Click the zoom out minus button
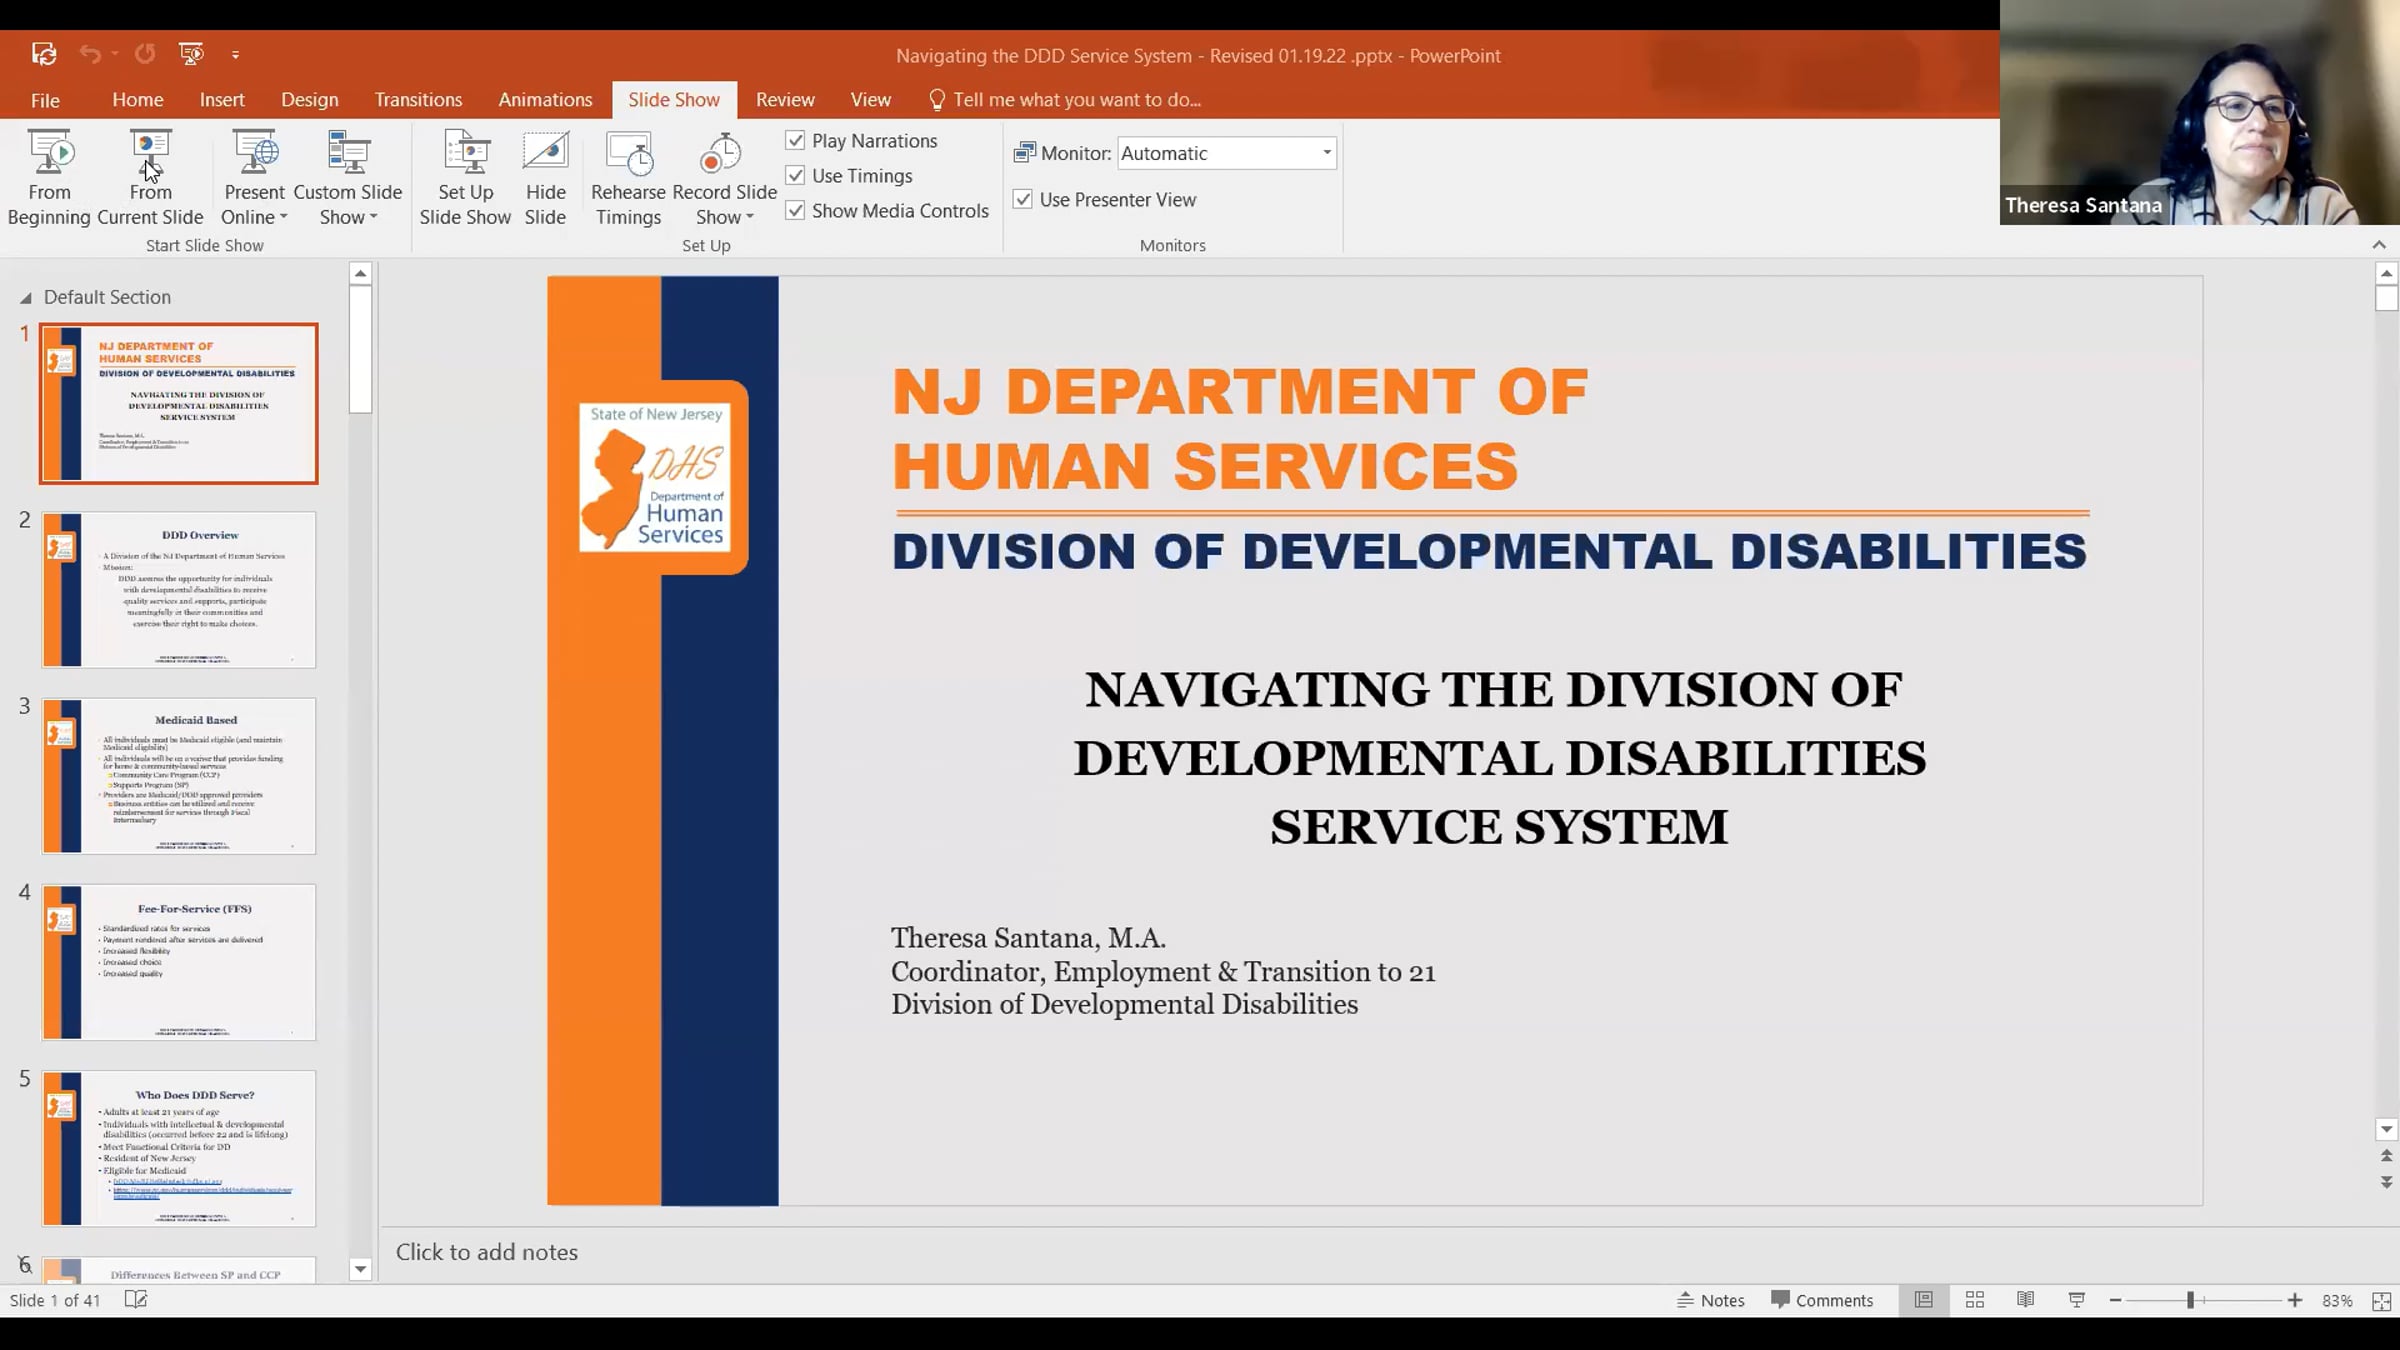The height and width of the screenshot is (1350, 2400). click(x=2115, y=1300)
